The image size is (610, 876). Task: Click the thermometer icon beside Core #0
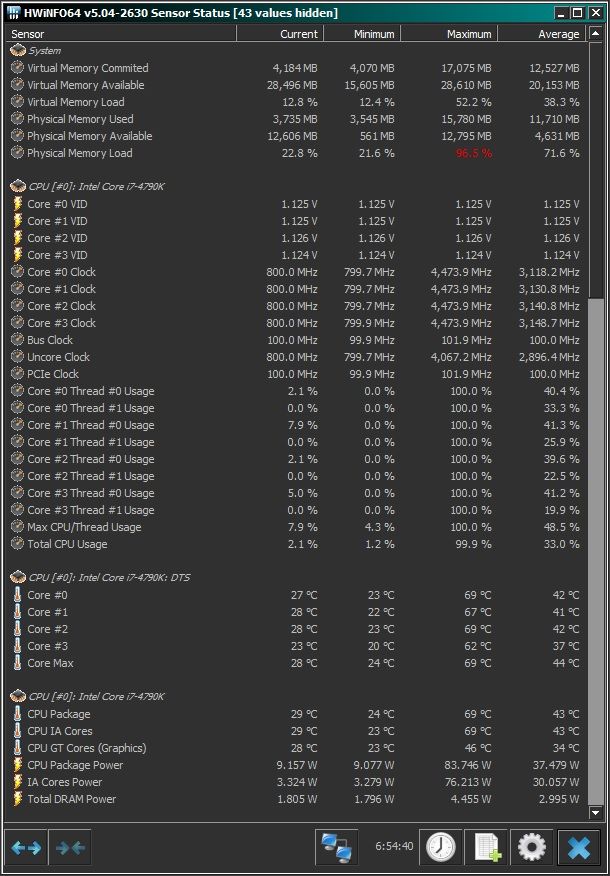tap(18, 595)
